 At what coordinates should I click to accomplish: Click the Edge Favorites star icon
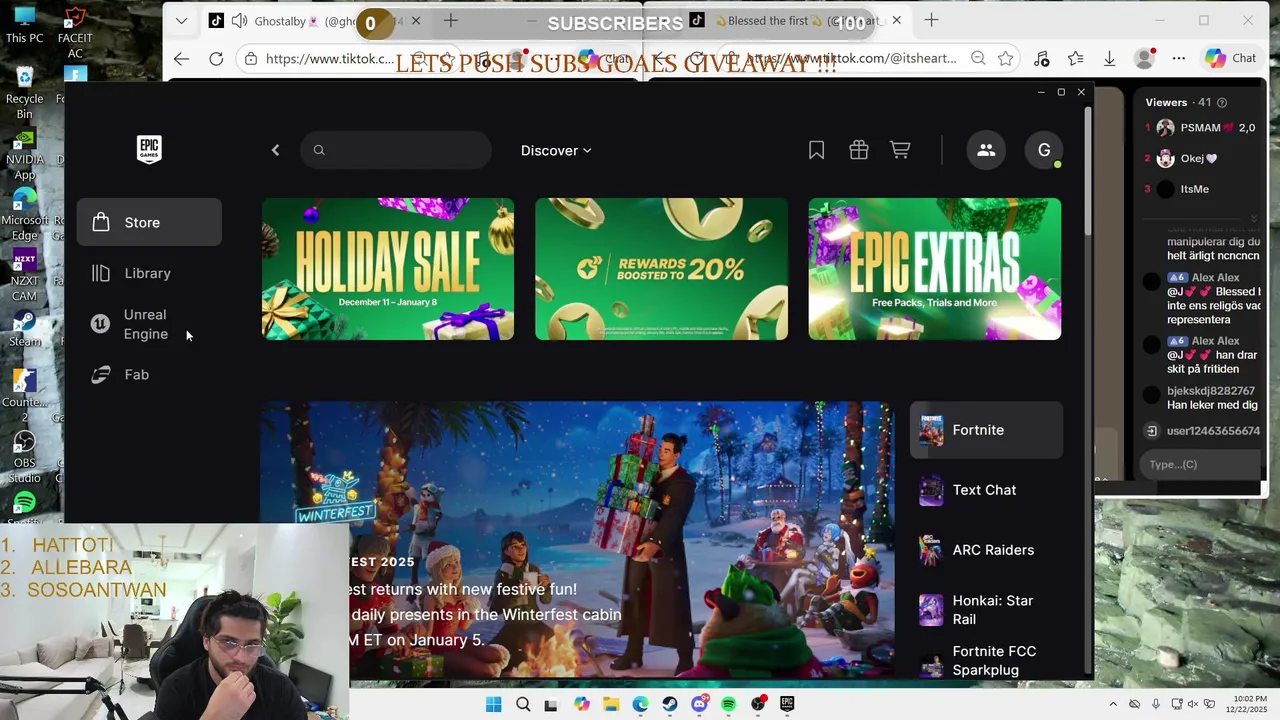tap(1075, 59)
